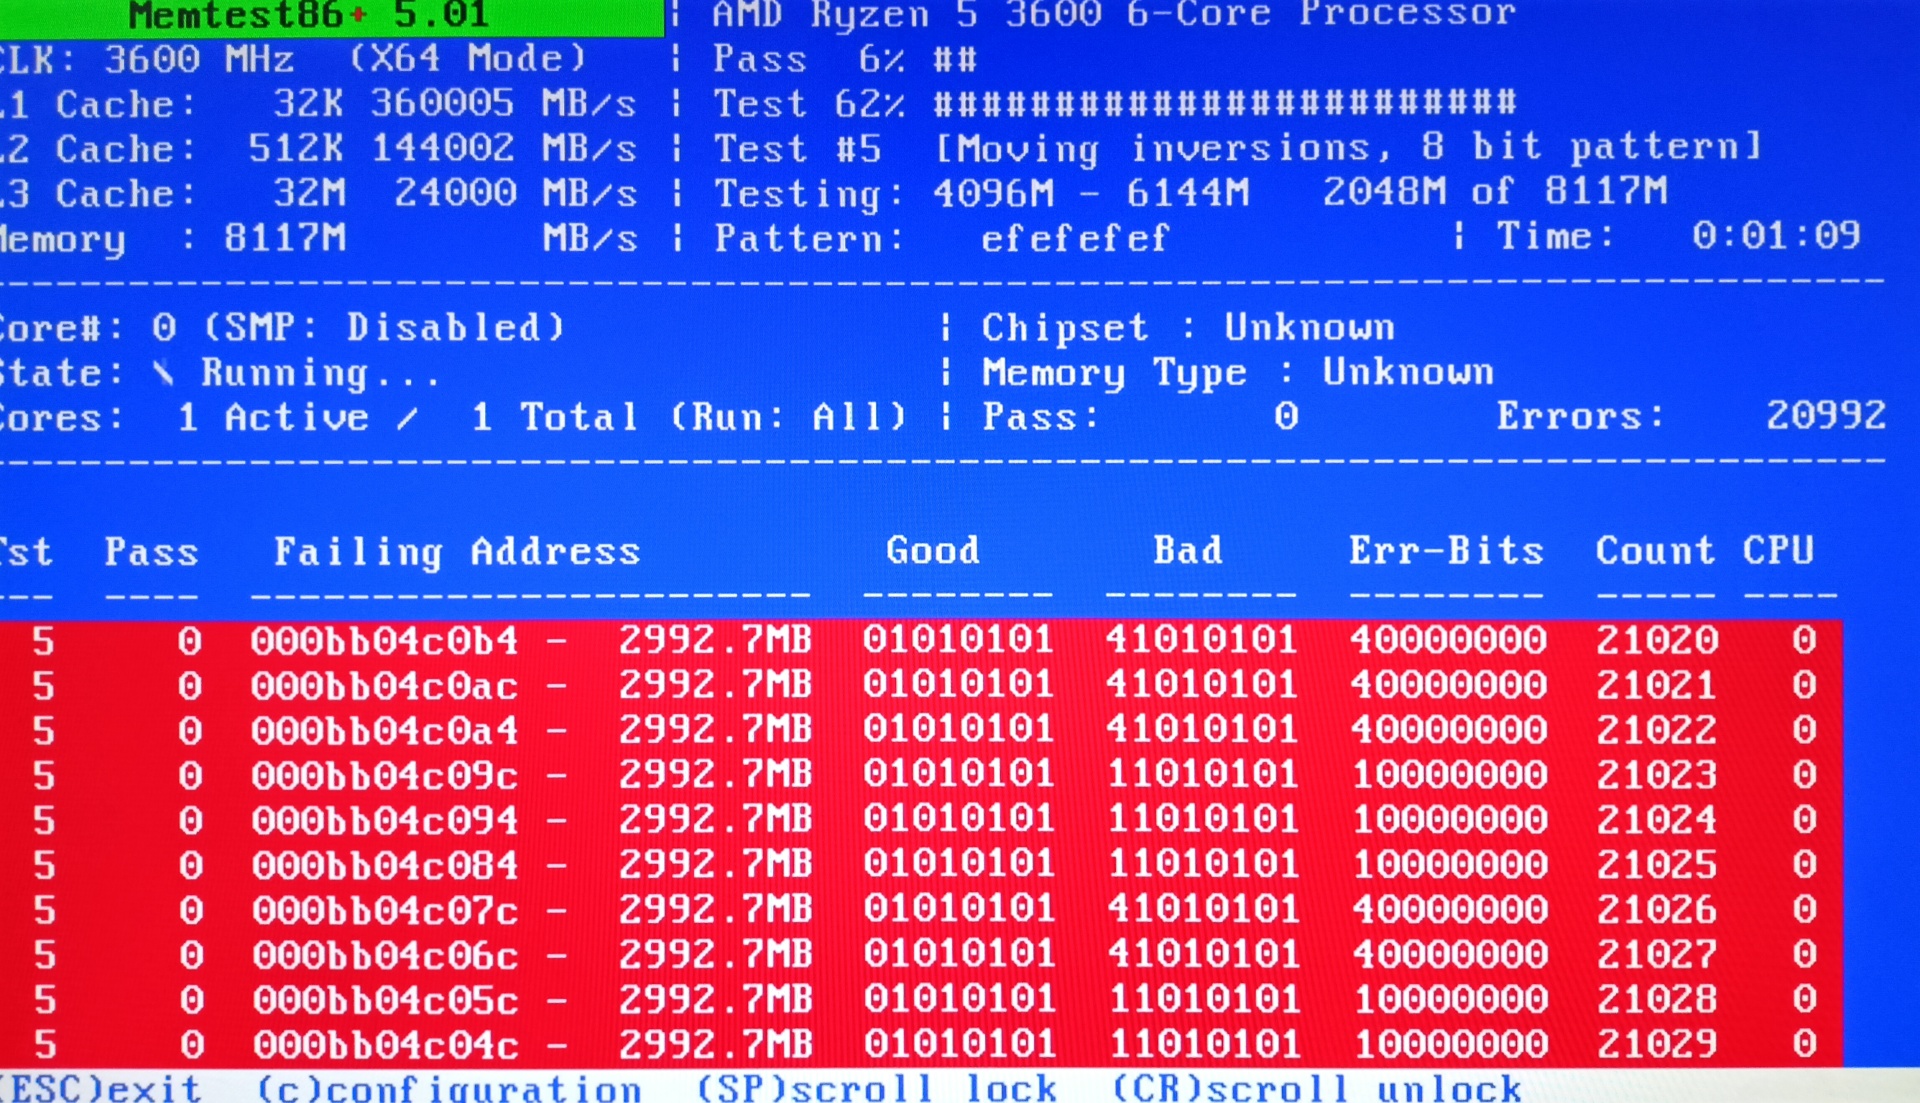Click failing address 000bb04c05c
1920x1103 pixels.
[x=385, y=1000]
